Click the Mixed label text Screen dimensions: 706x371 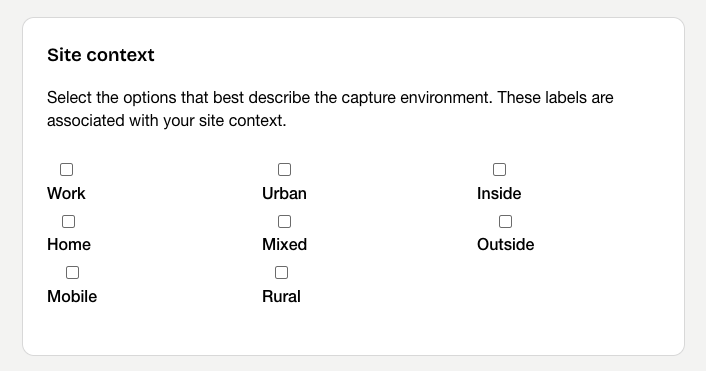pos(285,244)
